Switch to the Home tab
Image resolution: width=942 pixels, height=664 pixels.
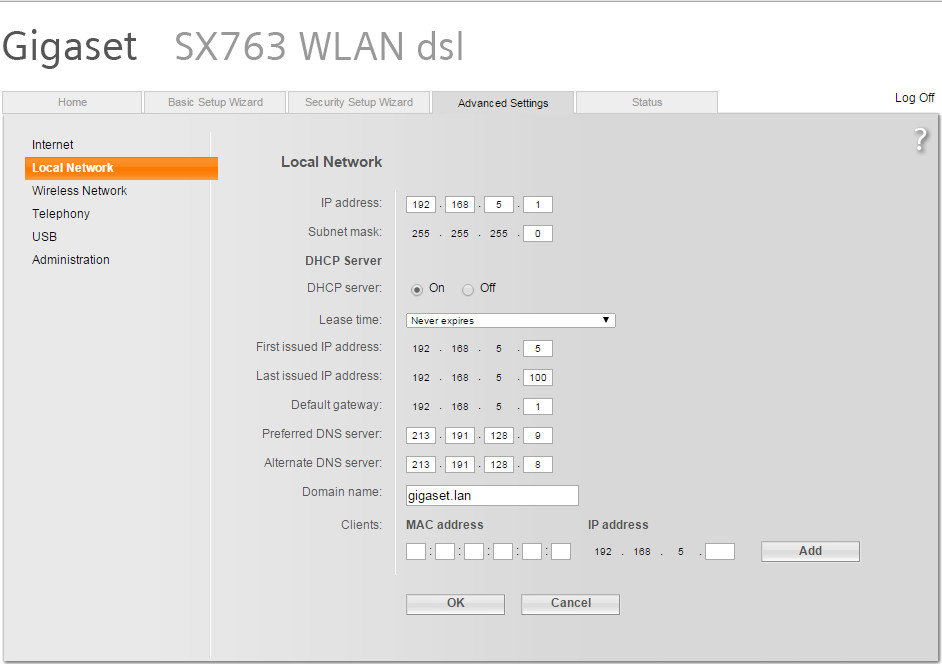(x=72, y=103)
